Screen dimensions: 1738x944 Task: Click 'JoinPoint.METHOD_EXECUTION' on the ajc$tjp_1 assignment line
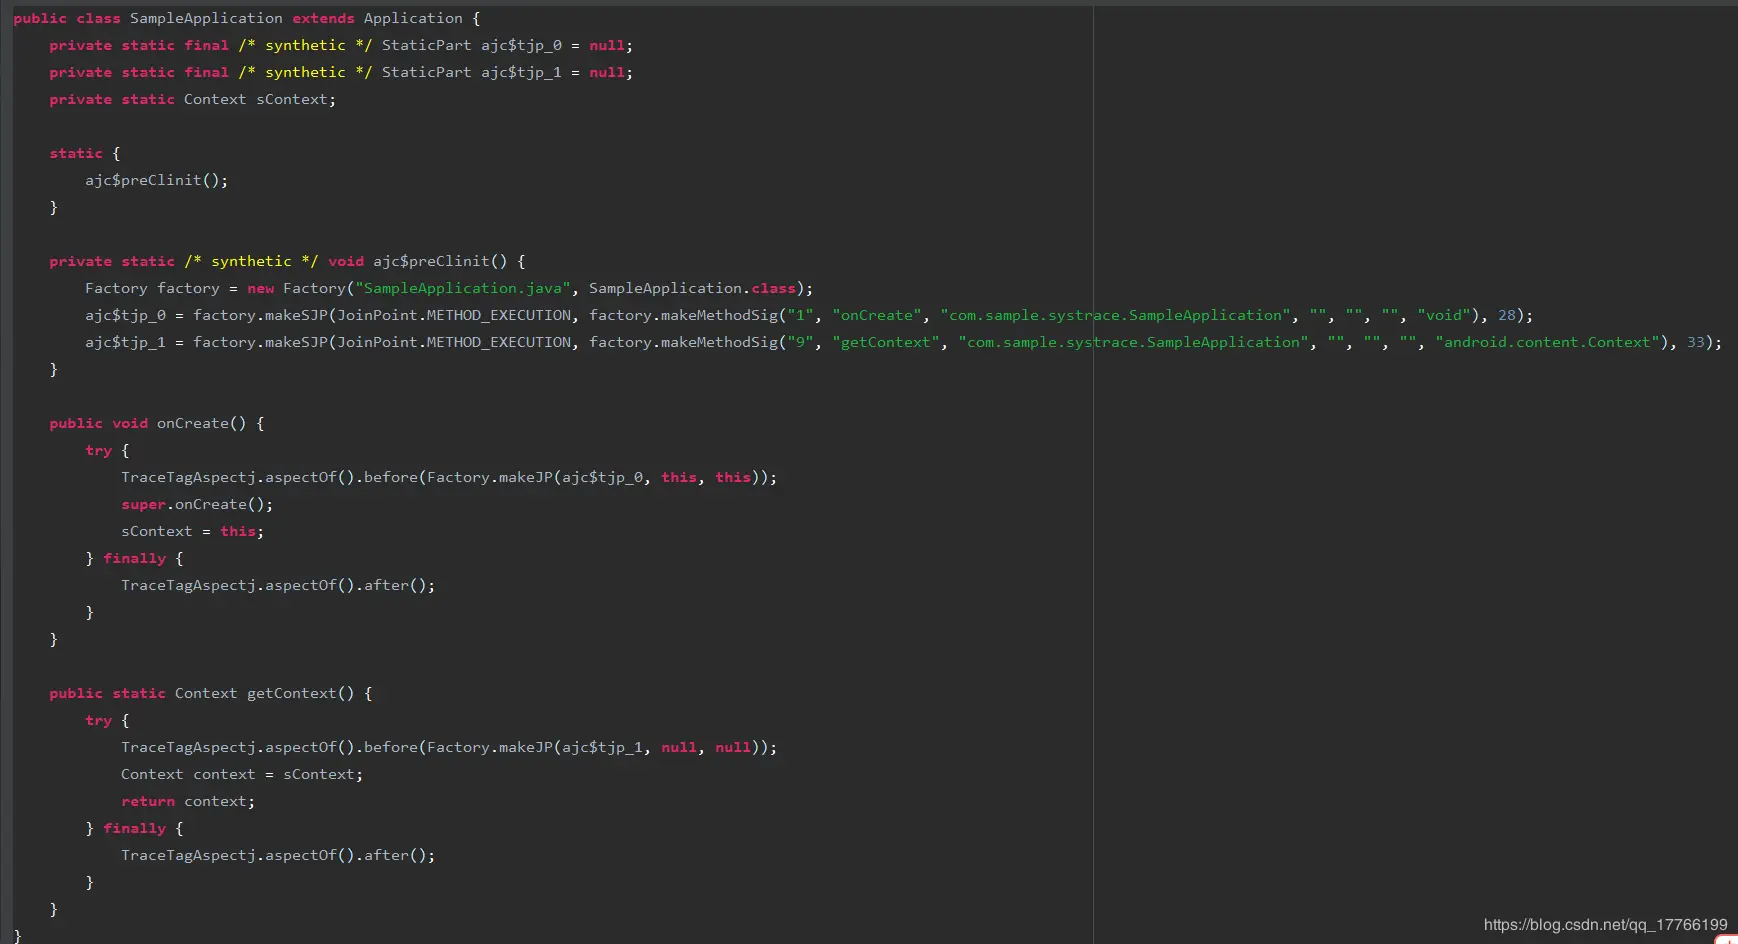coord(454,342)
